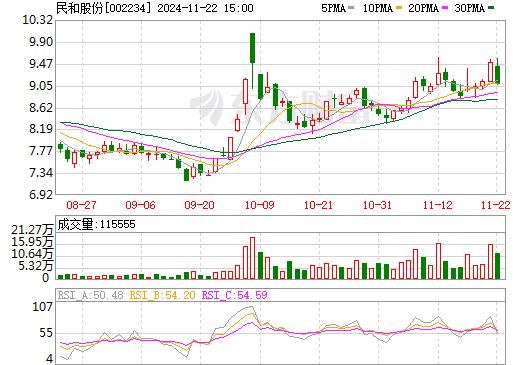The height and width of the screenshot is (365, 520).
Task: Click the 10-09 date axis label
Action: (x=260, y=205)
